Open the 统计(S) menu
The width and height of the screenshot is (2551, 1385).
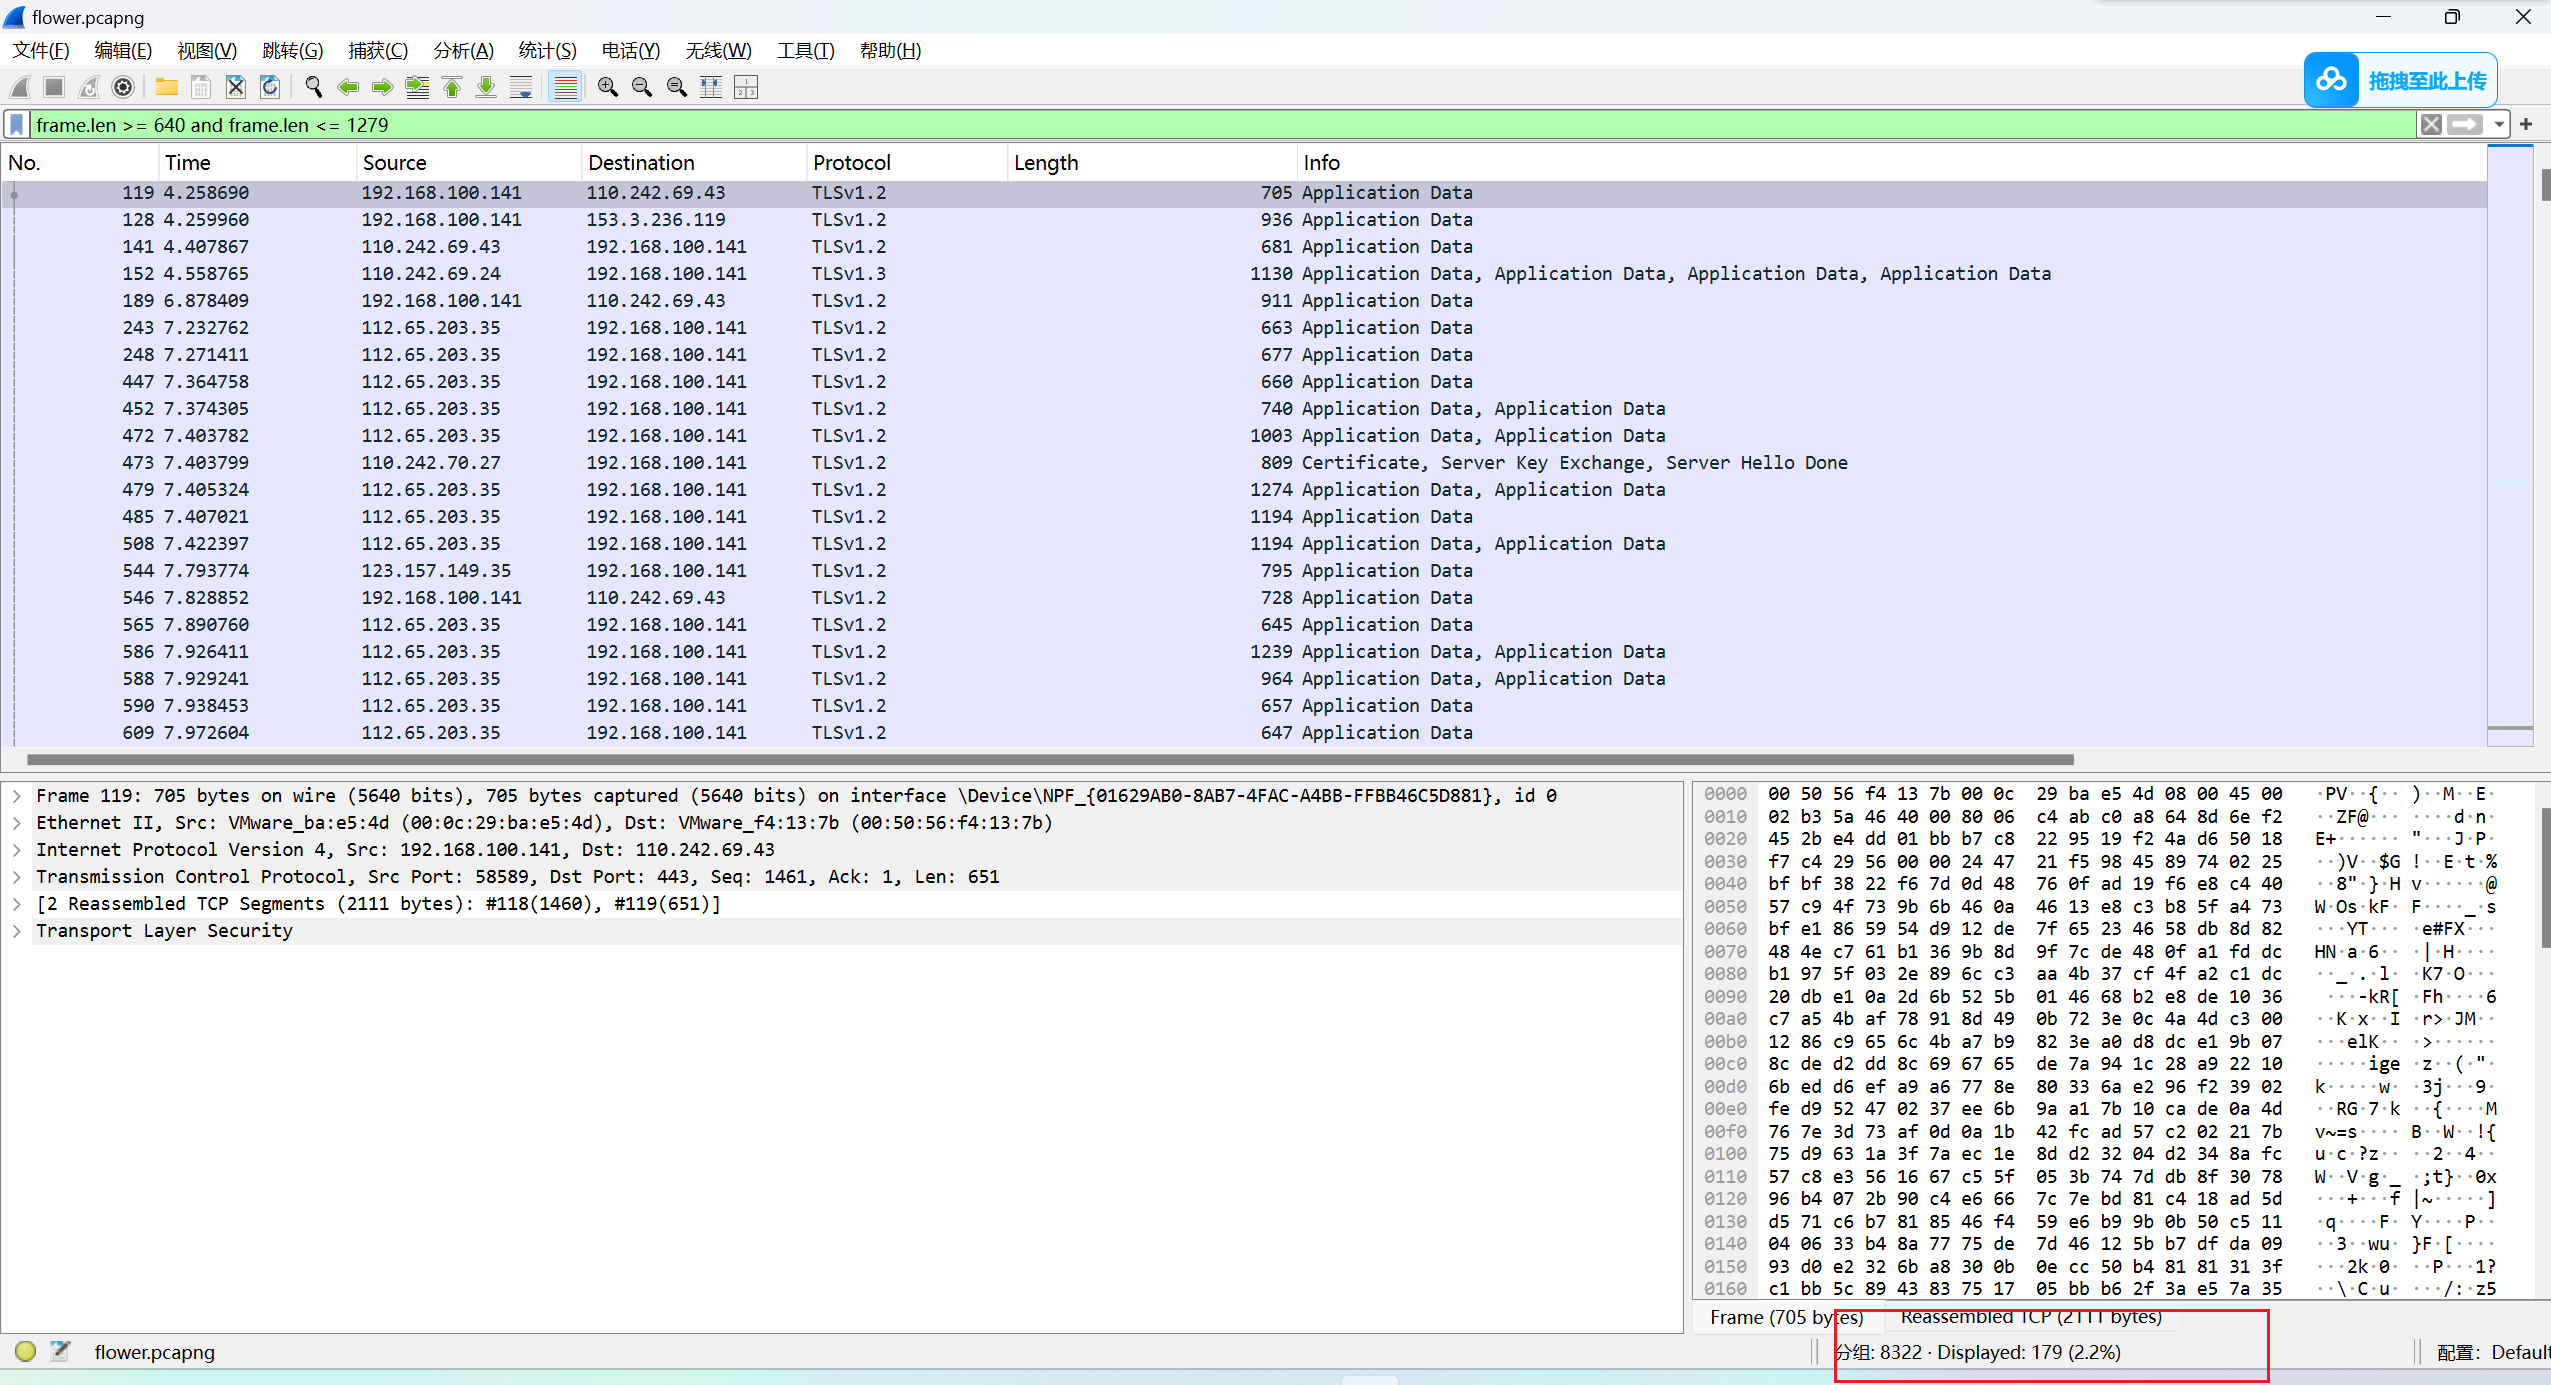pyautogui.click(x=547, y=51)
